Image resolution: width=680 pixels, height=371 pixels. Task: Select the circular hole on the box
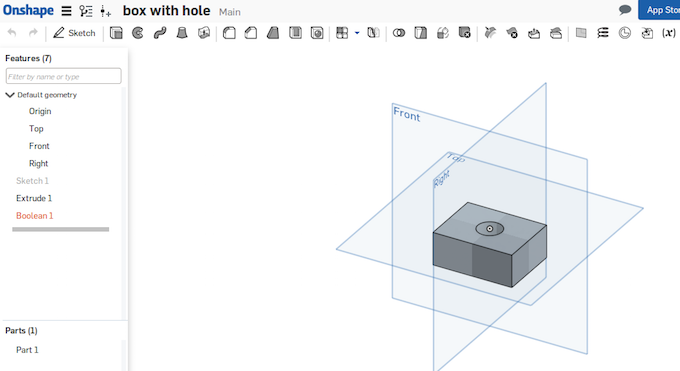click(490, 229)
